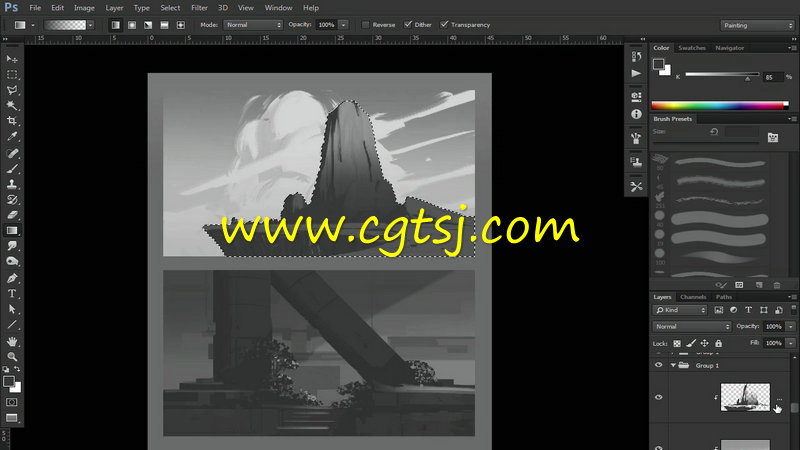
Task: Click the color spectrum ramp
Action: coord(720,106)
